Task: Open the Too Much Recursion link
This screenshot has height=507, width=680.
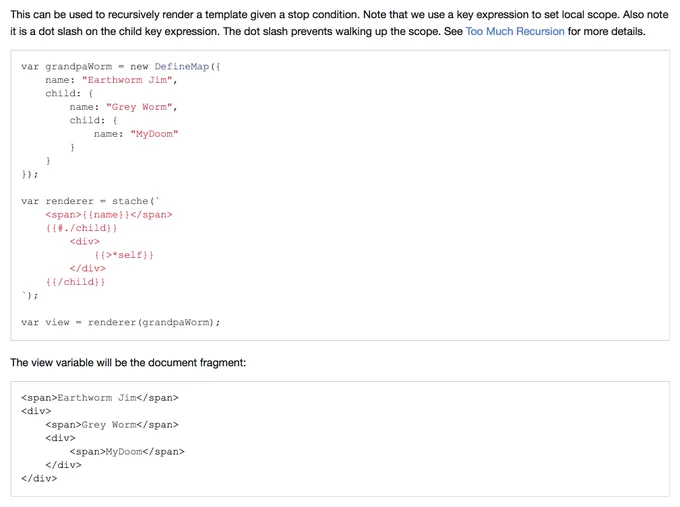Action: click(x=515, y=31)
